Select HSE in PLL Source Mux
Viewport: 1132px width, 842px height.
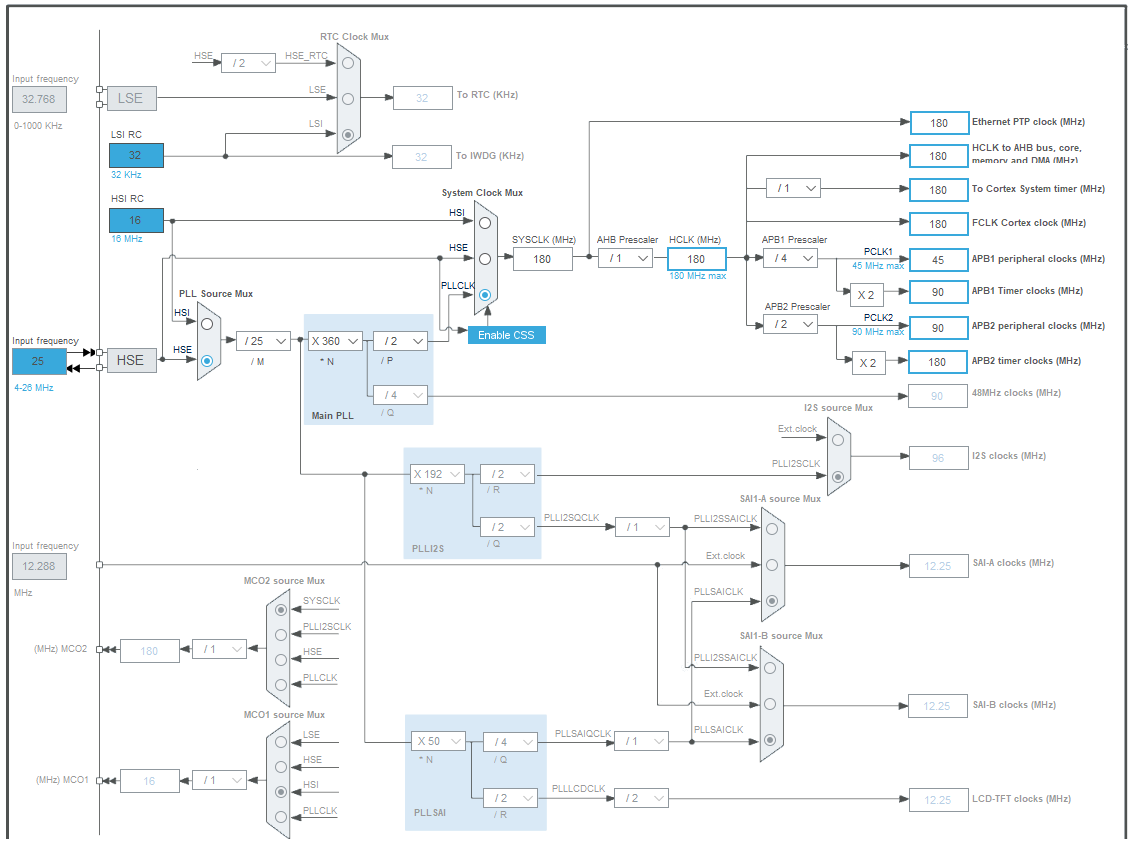207,360
